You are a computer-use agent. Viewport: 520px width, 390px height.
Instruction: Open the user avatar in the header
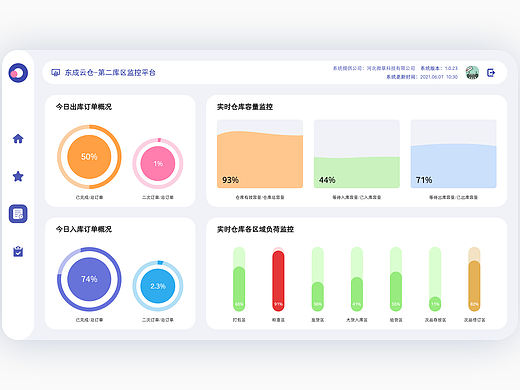(x=472, y=72)
